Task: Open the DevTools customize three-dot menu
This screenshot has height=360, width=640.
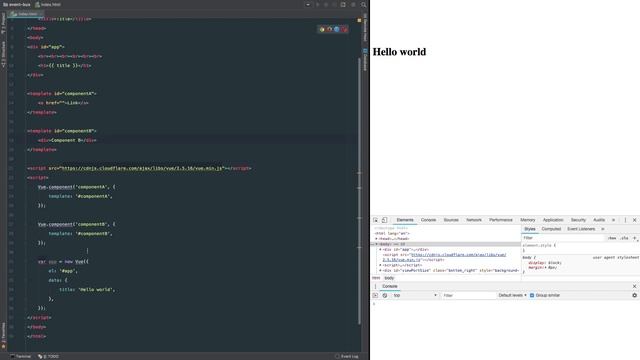Action: point(625,220)
